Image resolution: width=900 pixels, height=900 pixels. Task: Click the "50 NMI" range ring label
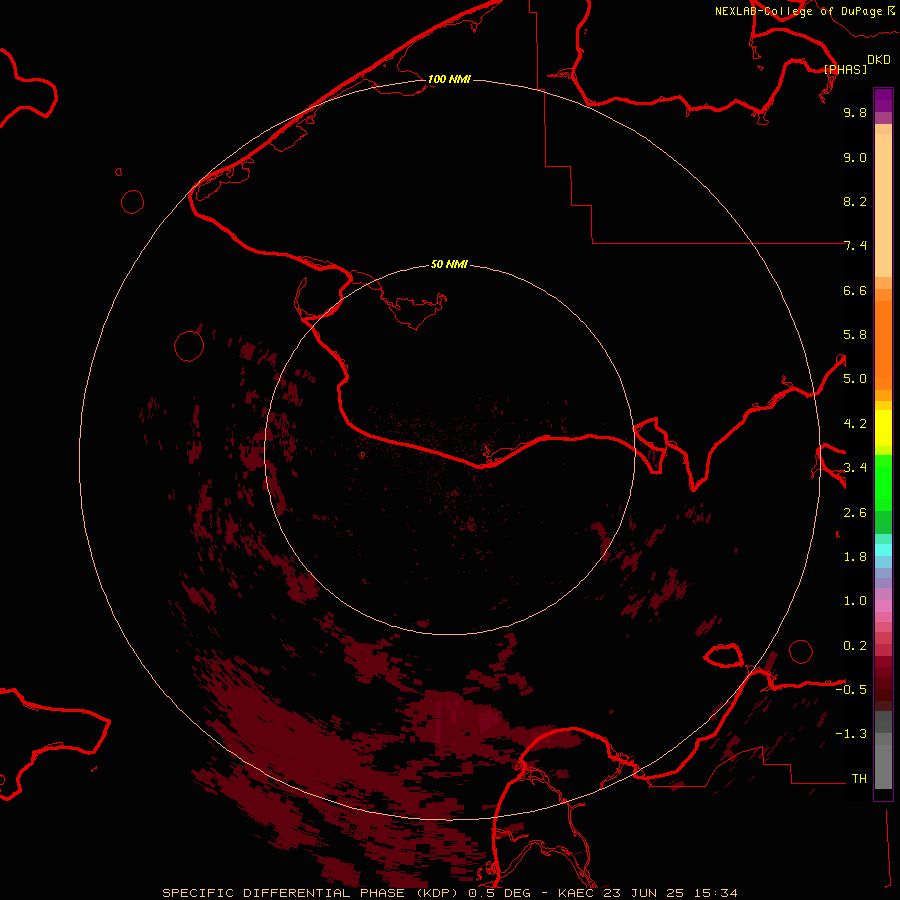pos(449,264)
